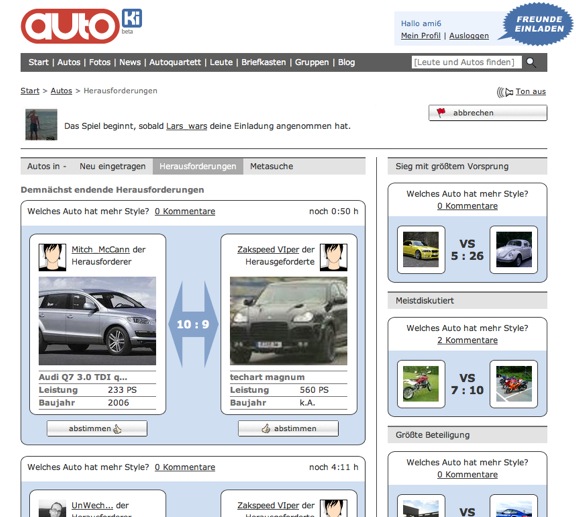Switch to the Autos in - tab
This screenshot has width=576, height=517.
pos(47,166)
